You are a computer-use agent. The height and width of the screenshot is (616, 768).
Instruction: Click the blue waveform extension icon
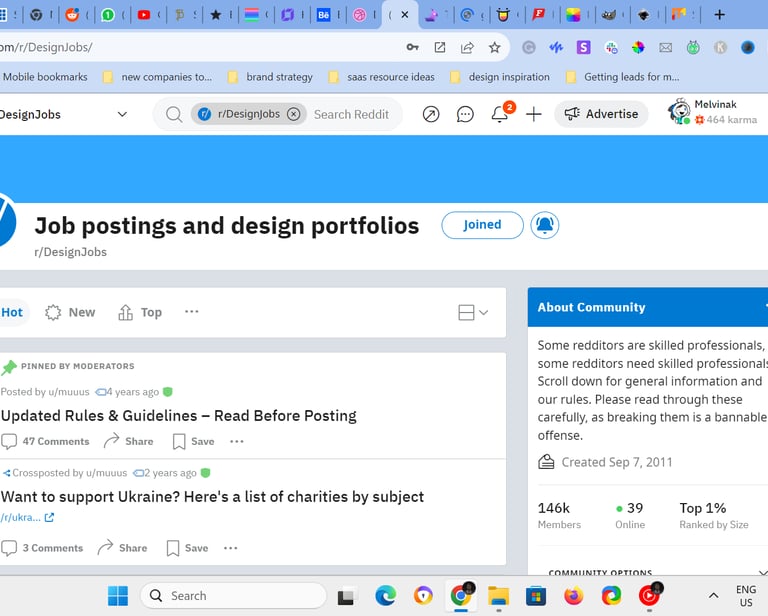tap(556, 47)
